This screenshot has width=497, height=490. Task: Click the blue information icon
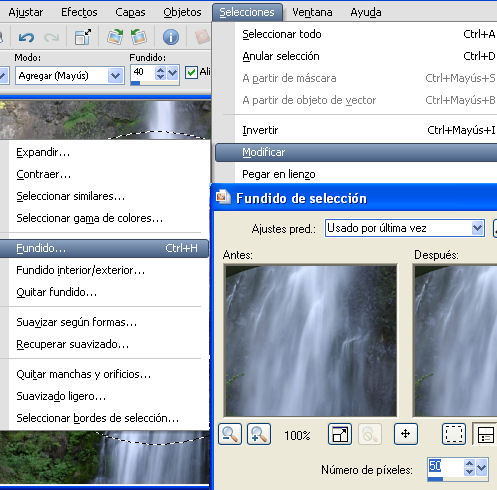pyautogui.click(x=171, y=37)
